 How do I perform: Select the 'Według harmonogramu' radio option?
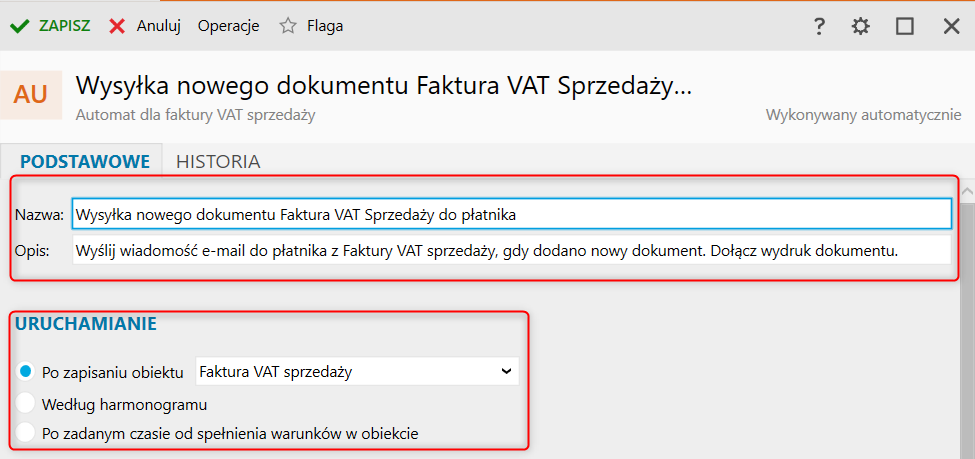pyautogui.click(x=26, y=404)
